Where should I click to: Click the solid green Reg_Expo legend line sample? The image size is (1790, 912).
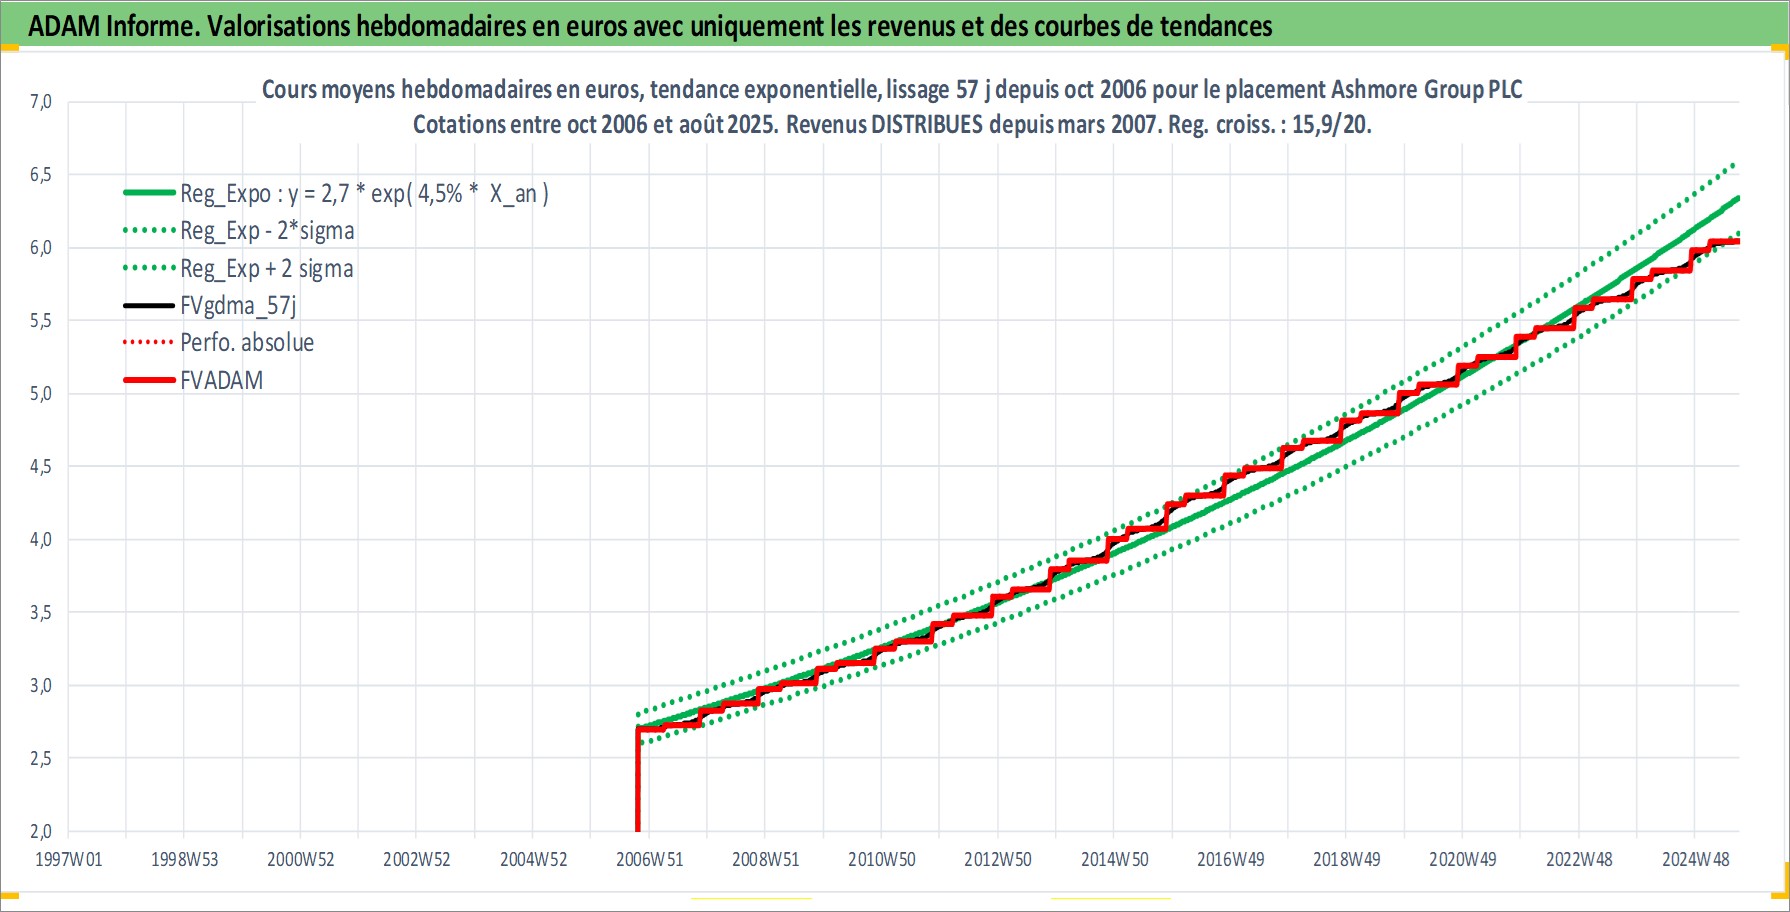pyautogui.click(x=149, y=192)
